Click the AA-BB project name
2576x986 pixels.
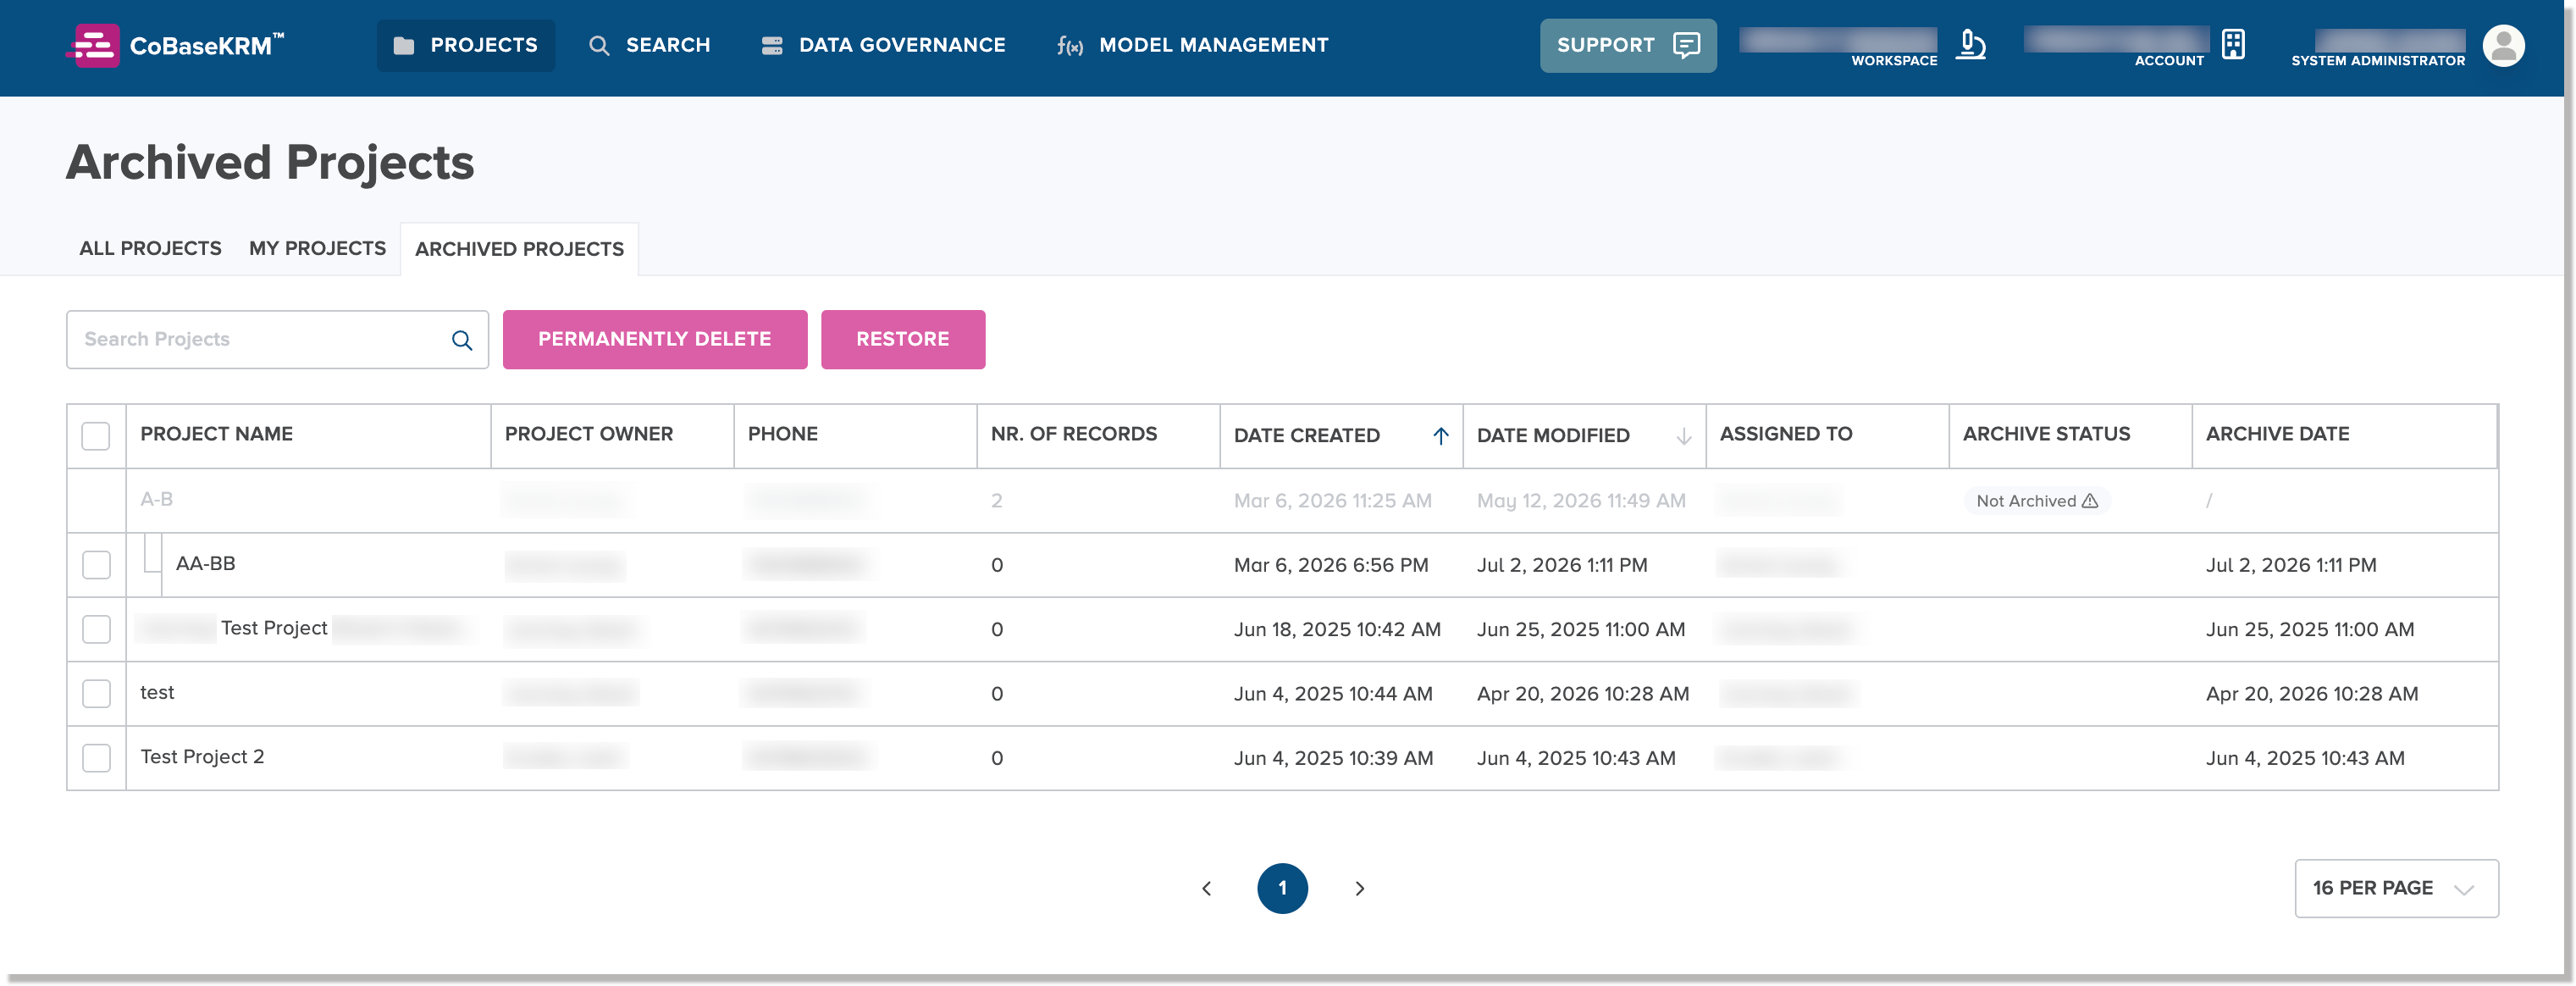(x=205, y=563)
